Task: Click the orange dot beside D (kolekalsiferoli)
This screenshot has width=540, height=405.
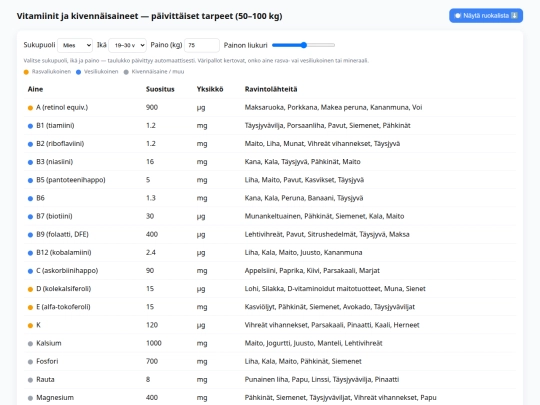Action: click(30, 289)
